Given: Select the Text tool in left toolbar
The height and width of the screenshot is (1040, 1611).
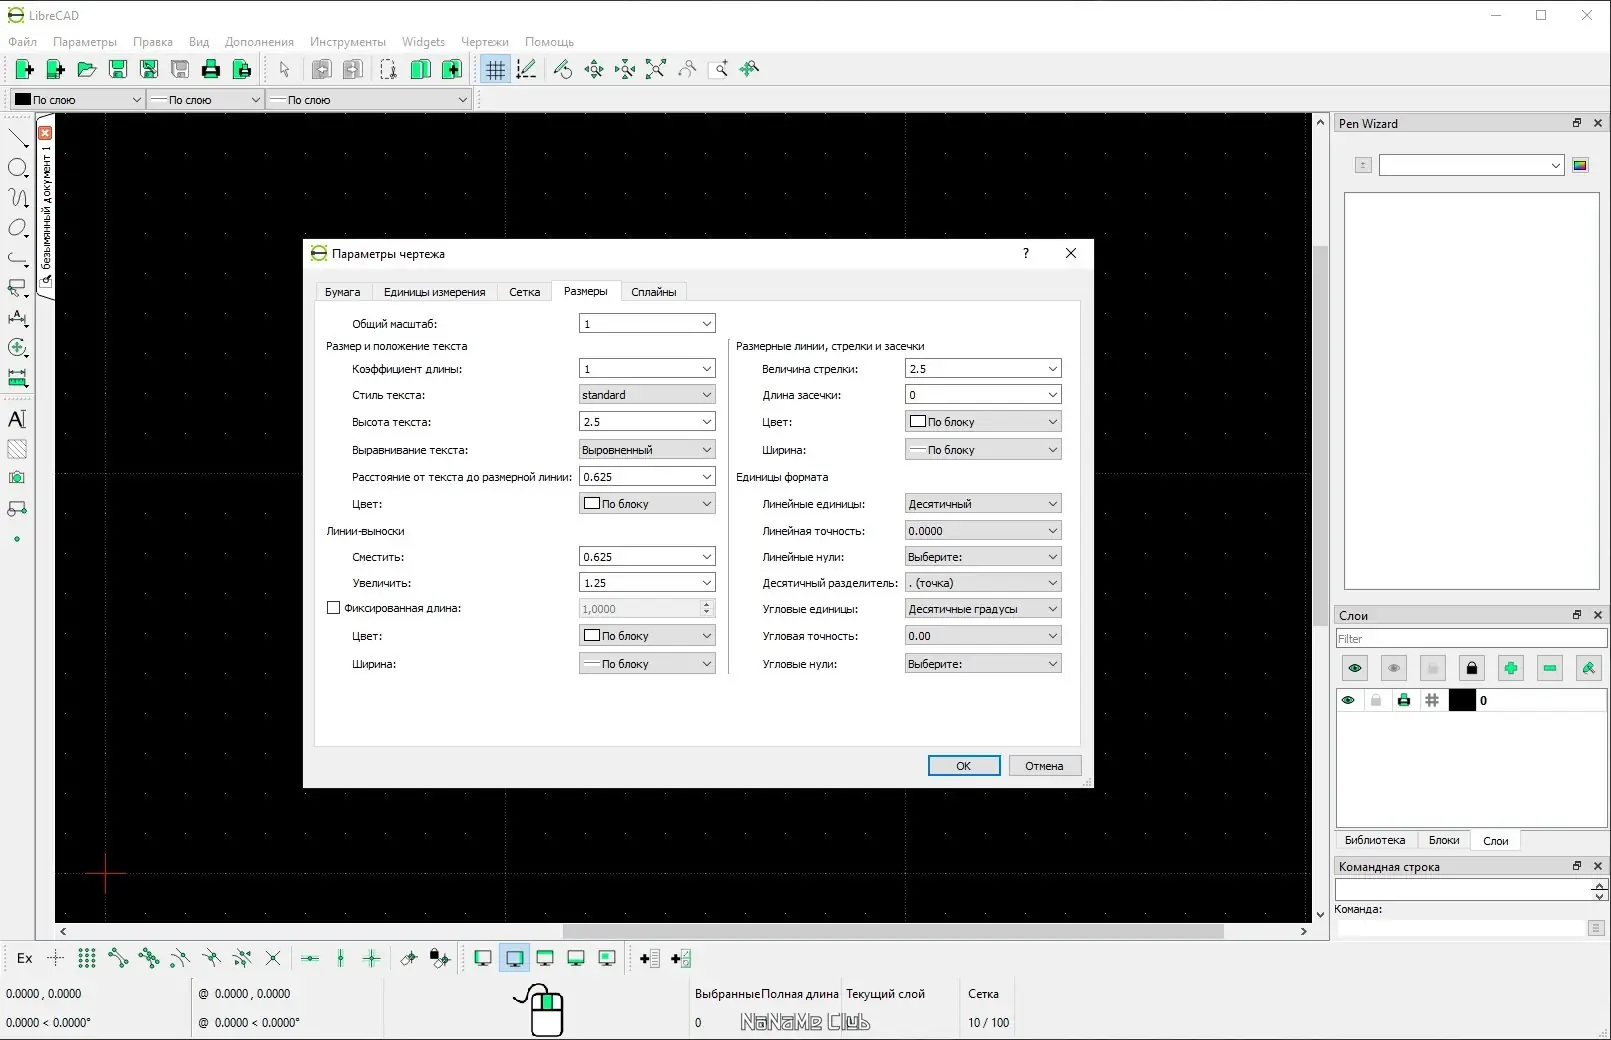Looking at the screenshot, I should (x=17, y=419).
